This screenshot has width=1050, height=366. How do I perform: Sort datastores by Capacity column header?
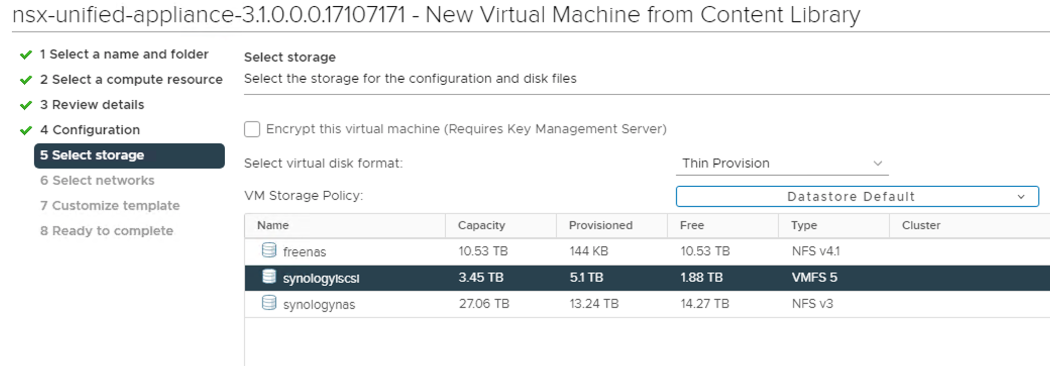point(500,225)
